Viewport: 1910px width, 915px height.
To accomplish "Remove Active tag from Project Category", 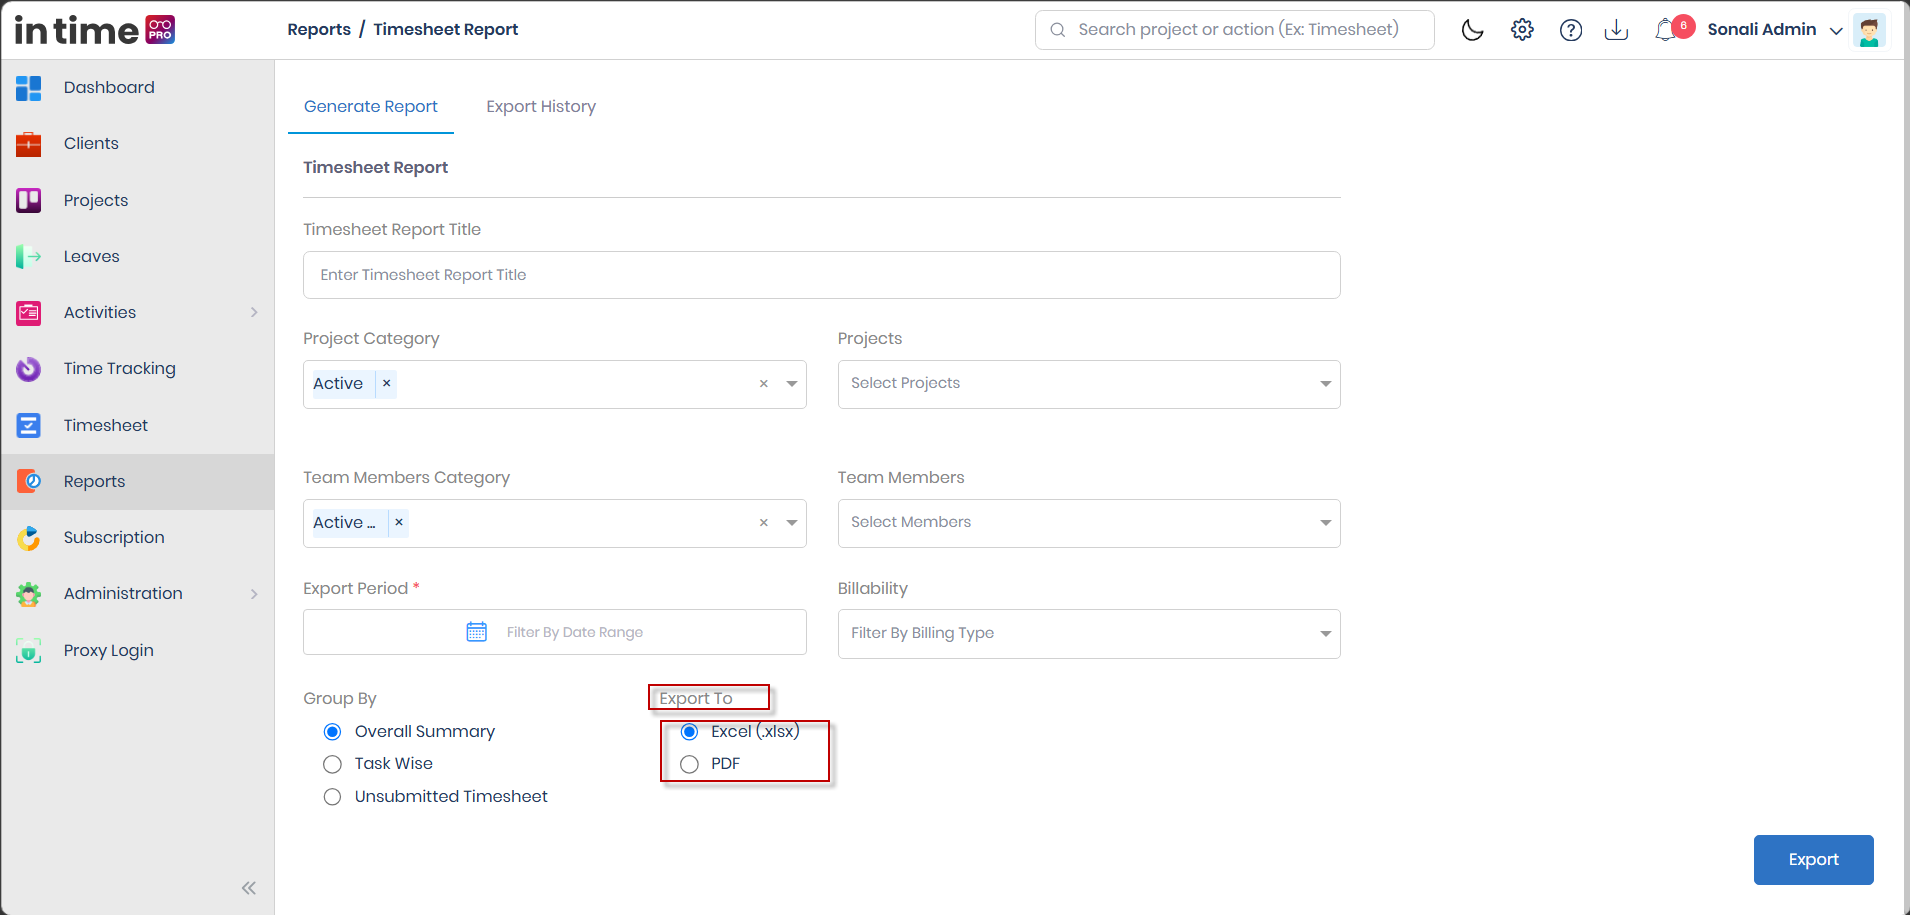I will pos(386,384).
